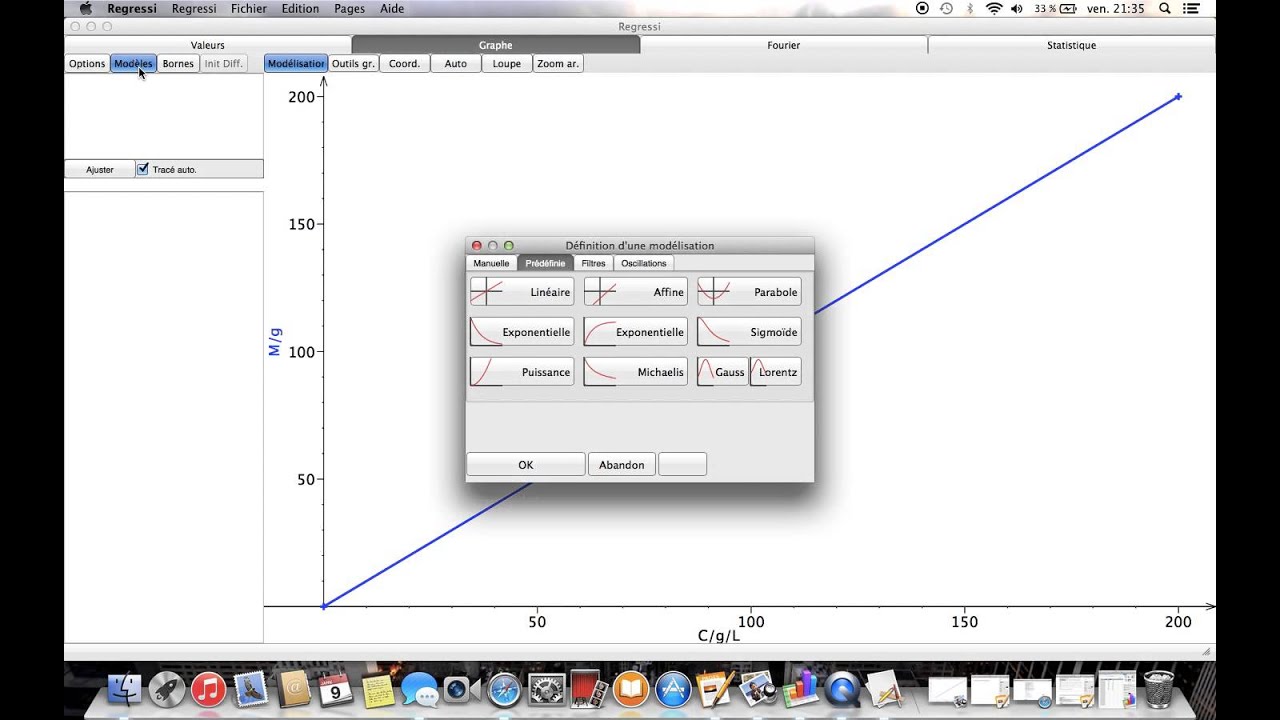Switch to the Manuelle tab
1280x720 pixels.
(x=491, y=263)
